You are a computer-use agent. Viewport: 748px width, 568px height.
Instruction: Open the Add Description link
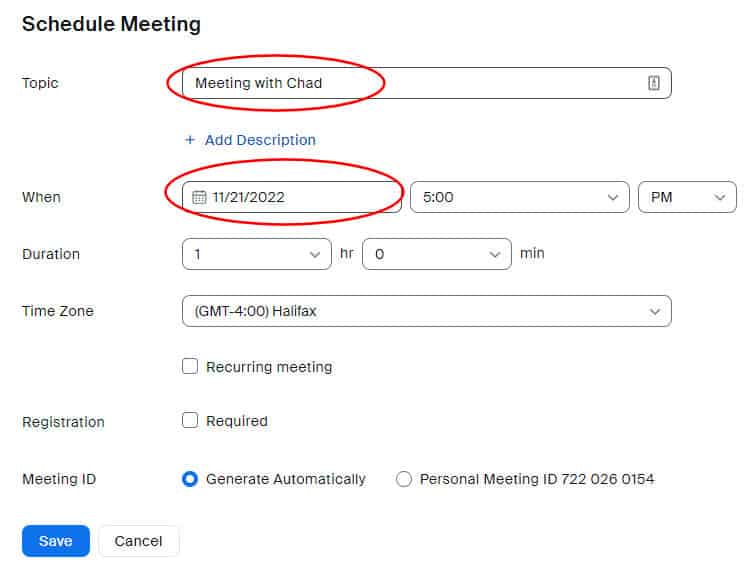[x=260, y=140]
